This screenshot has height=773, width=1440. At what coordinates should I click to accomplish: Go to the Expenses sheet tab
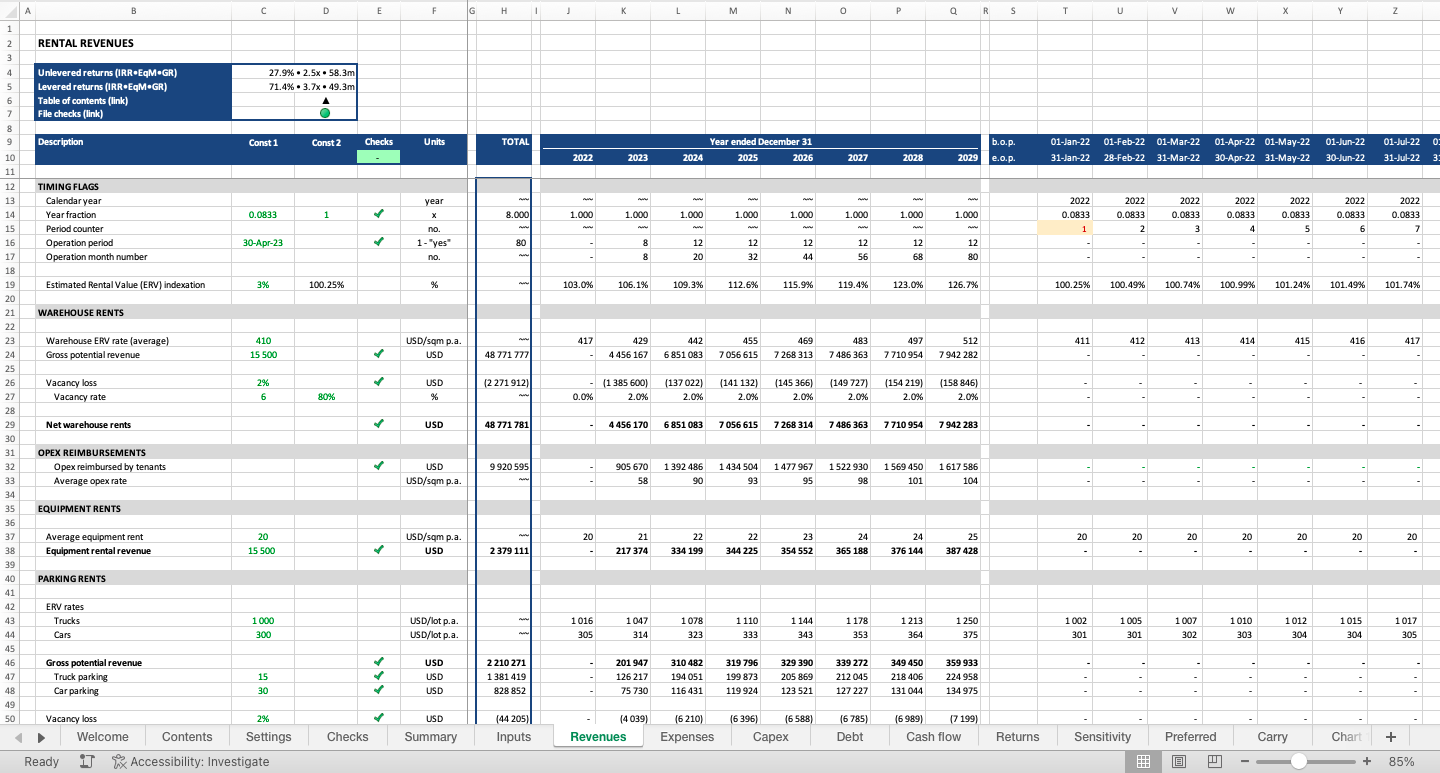(687, 737)
